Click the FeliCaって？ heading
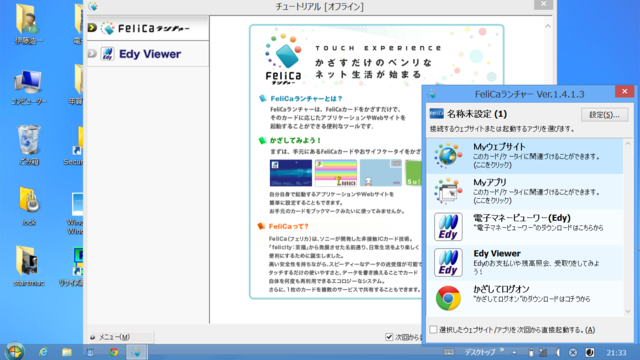Screen dimensions: 640x360 [x=289, y=226]
